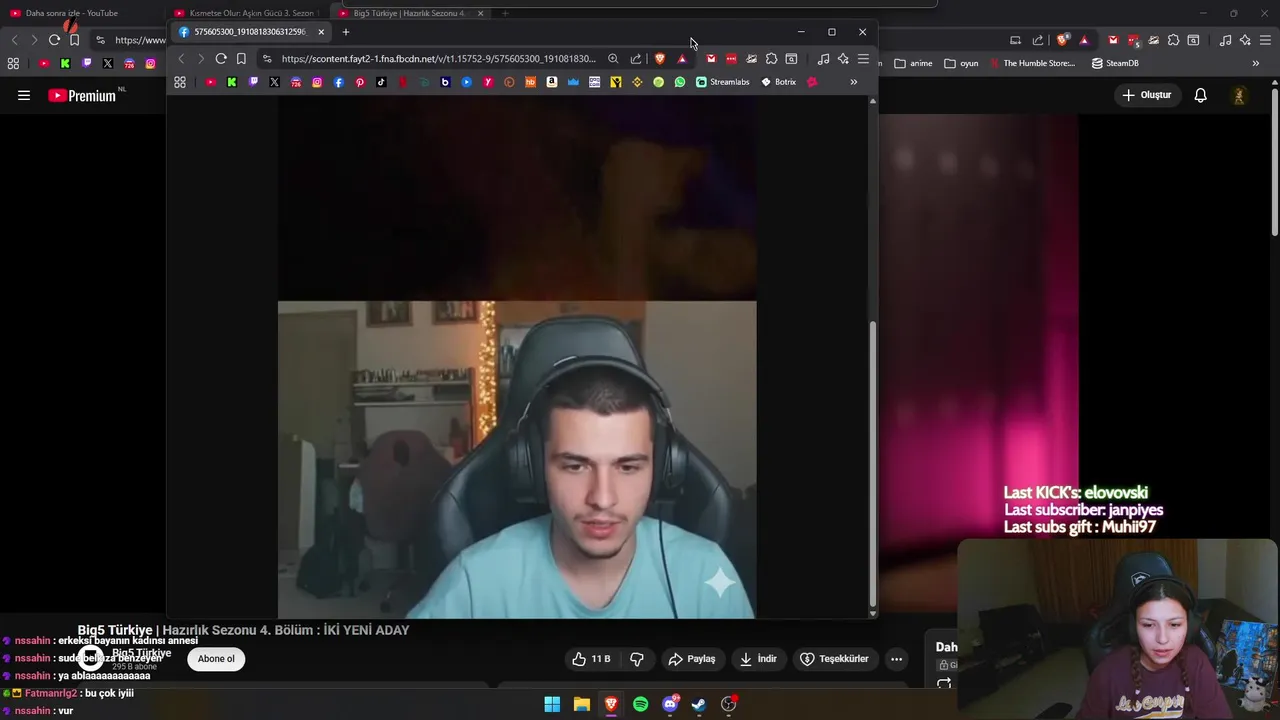
Task: Open music playlist icon in front window toolbar
Action: (x=823, y=59)
